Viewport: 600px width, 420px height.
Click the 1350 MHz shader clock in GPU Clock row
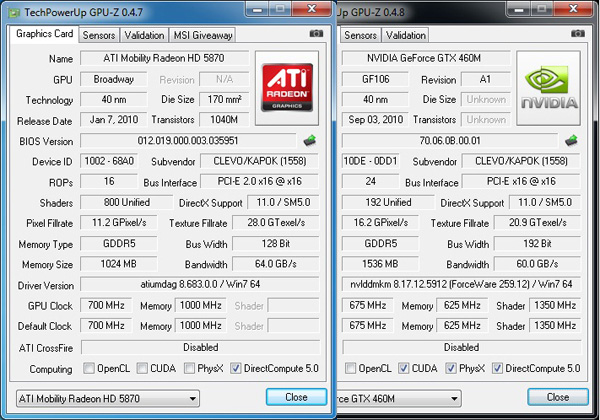[555, 305]
